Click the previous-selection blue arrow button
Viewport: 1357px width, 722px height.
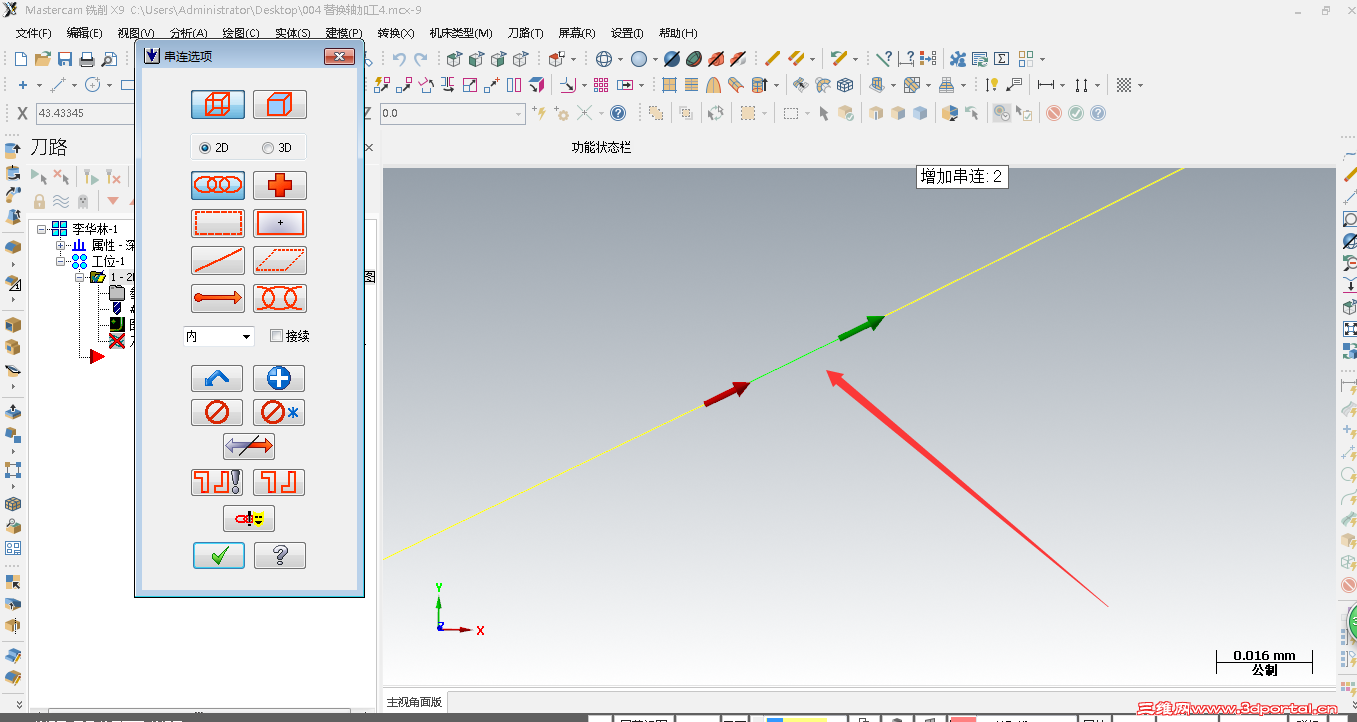217,379
